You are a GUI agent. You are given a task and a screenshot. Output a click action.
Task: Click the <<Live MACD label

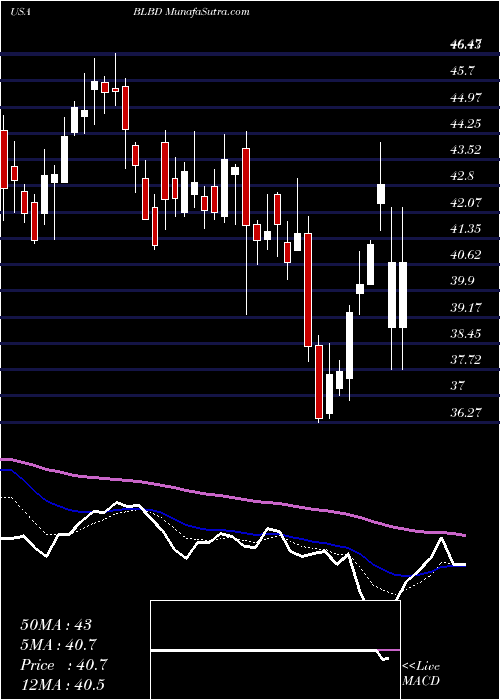[421, 674]
